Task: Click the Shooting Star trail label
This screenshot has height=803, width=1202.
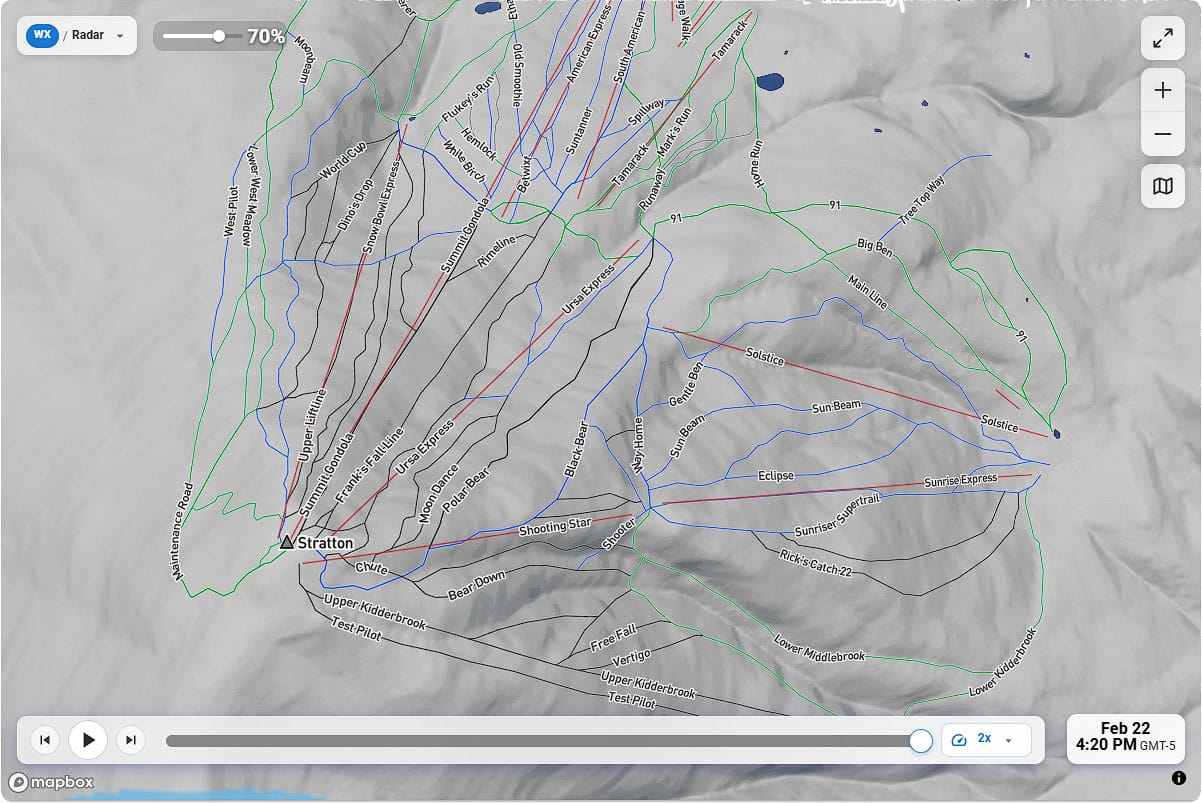Action: click(x=555, y=527)
